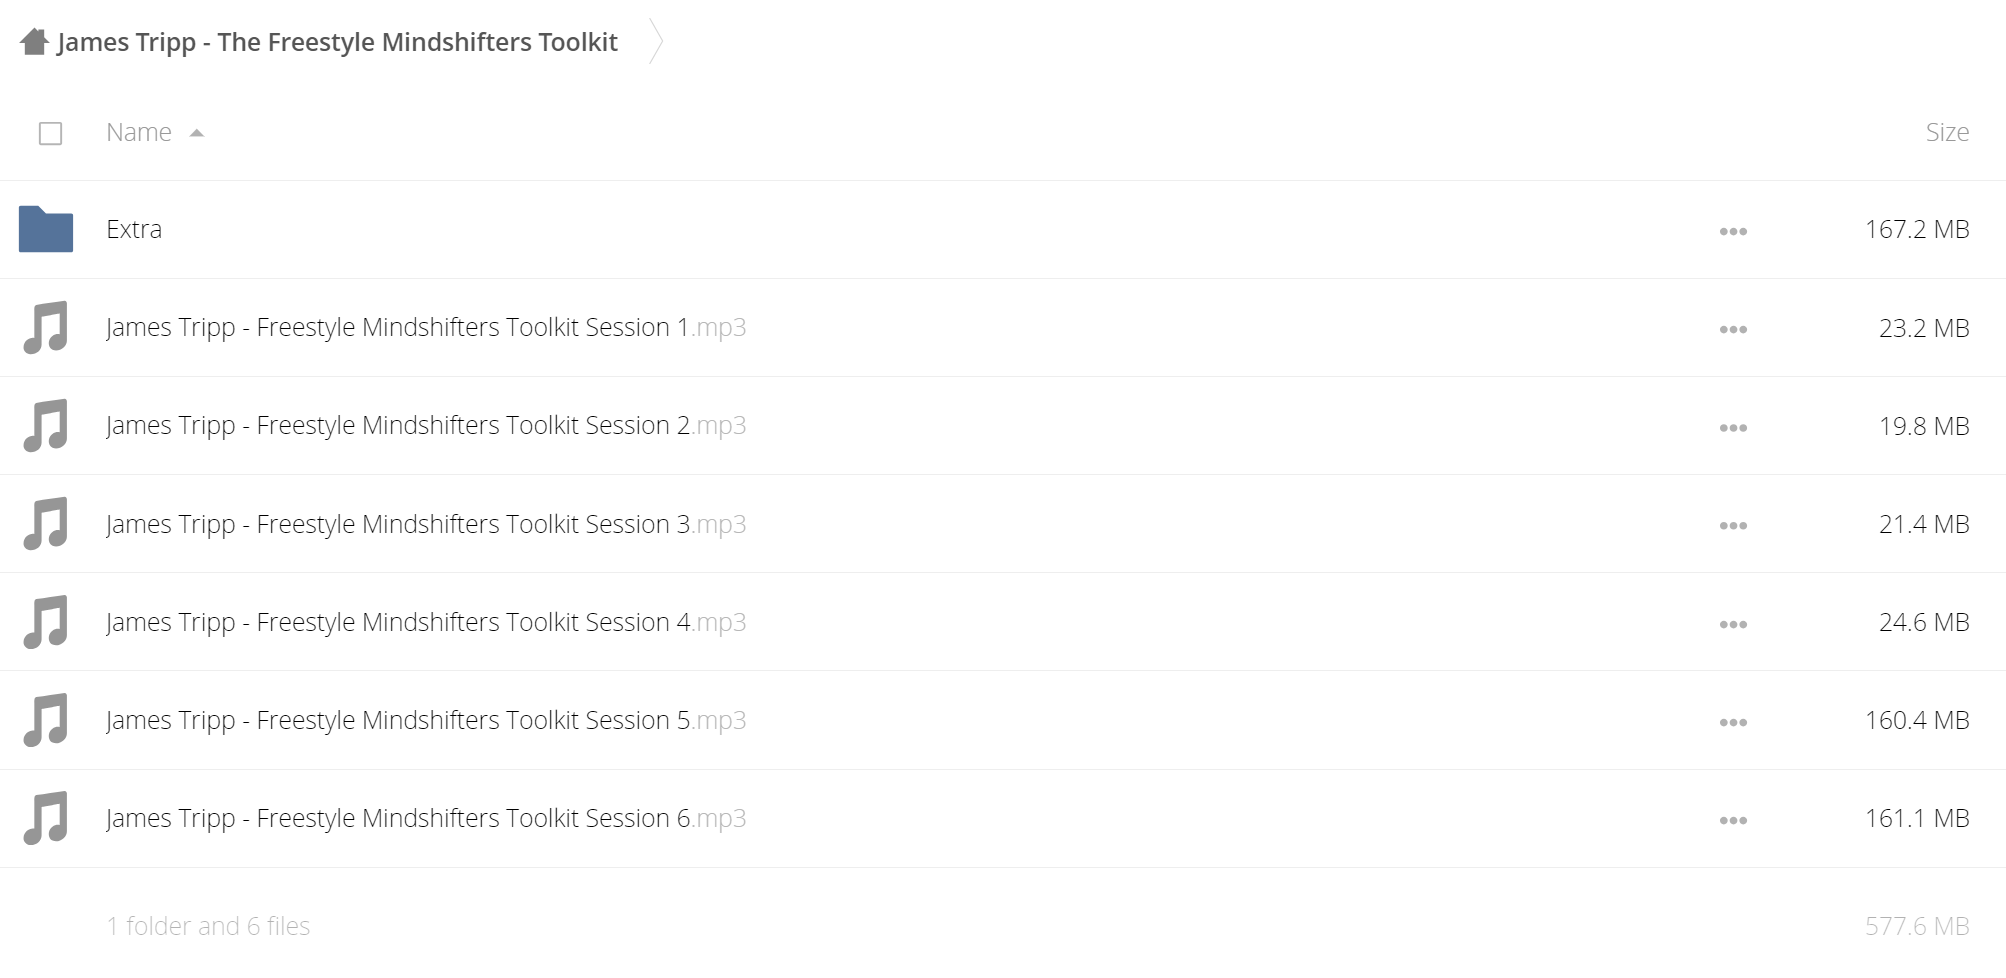2006x978 pixels.
Task: Click the music note icon for Session 6
Action: coord(46,818)
